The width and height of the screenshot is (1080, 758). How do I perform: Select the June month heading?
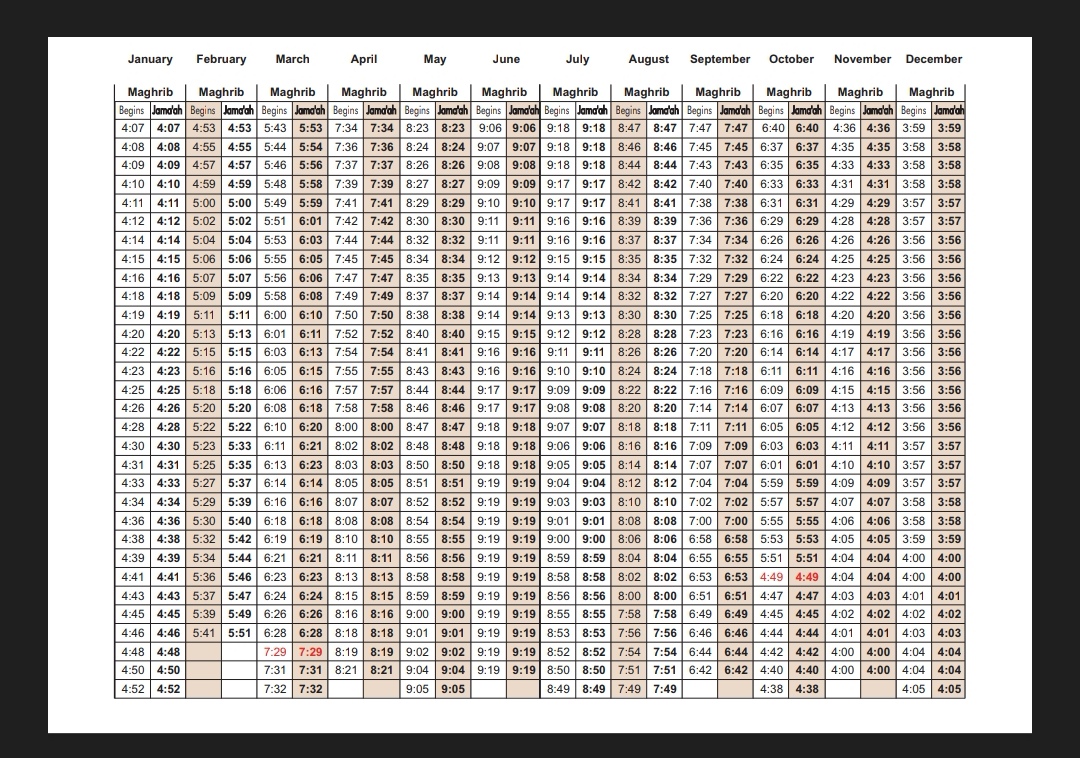(x=506, y=59)
